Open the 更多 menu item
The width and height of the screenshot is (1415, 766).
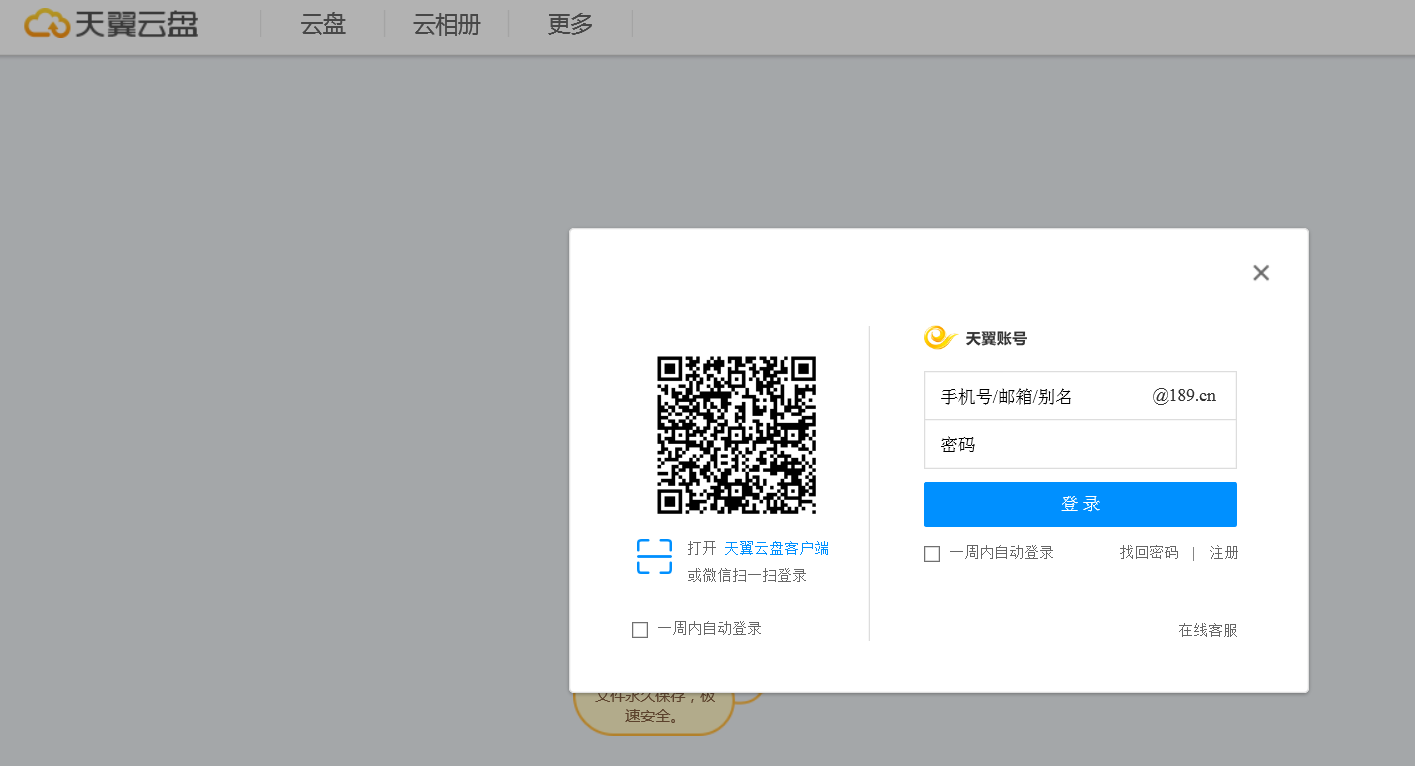tap(571, 25)
